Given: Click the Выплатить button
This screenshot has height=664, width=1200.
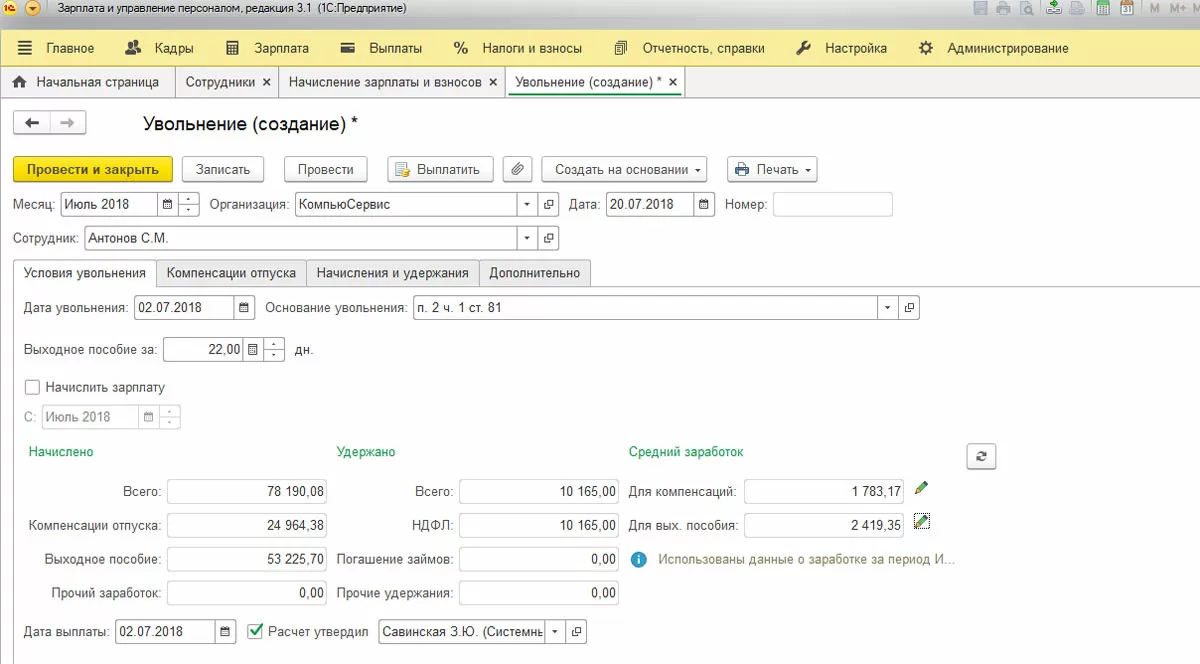Looking at the screenshot, I should [x=440, y=169].
